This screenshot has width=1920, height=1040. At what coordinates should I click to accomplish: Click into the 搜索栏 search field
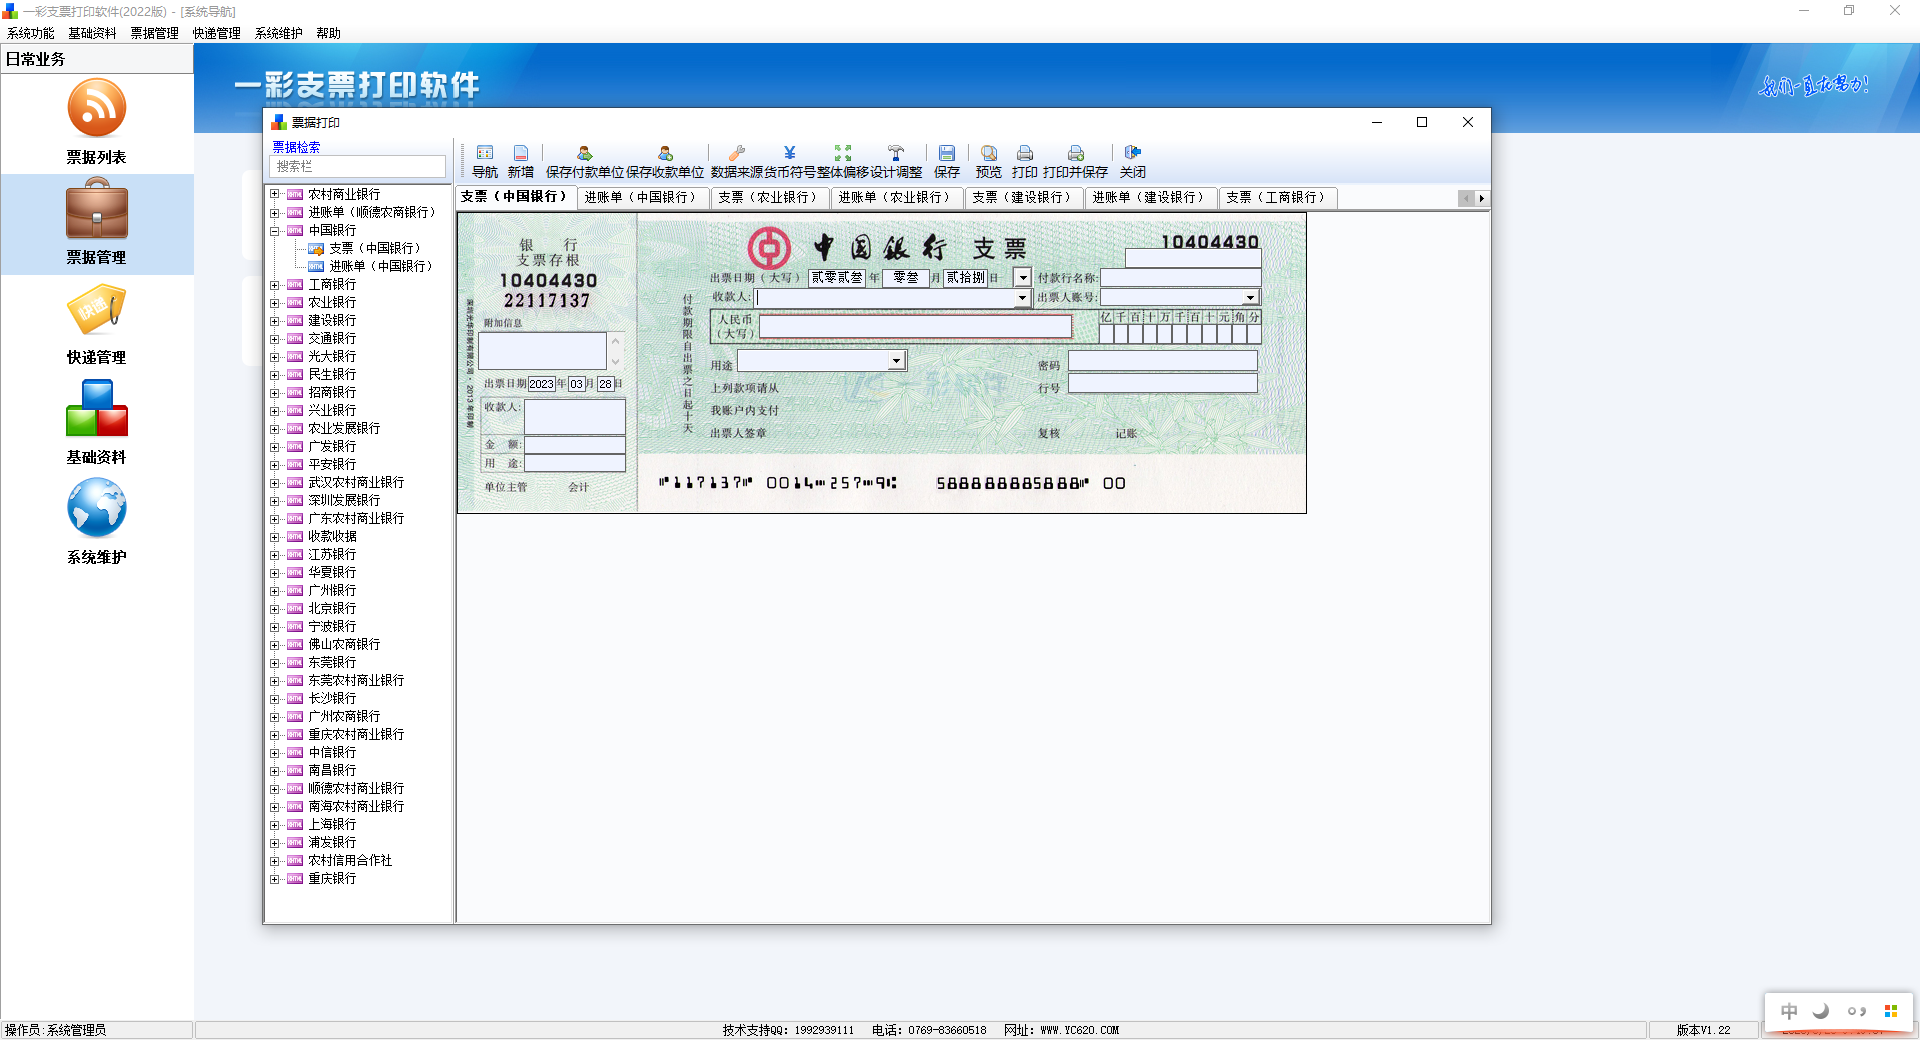click(358, 167)
